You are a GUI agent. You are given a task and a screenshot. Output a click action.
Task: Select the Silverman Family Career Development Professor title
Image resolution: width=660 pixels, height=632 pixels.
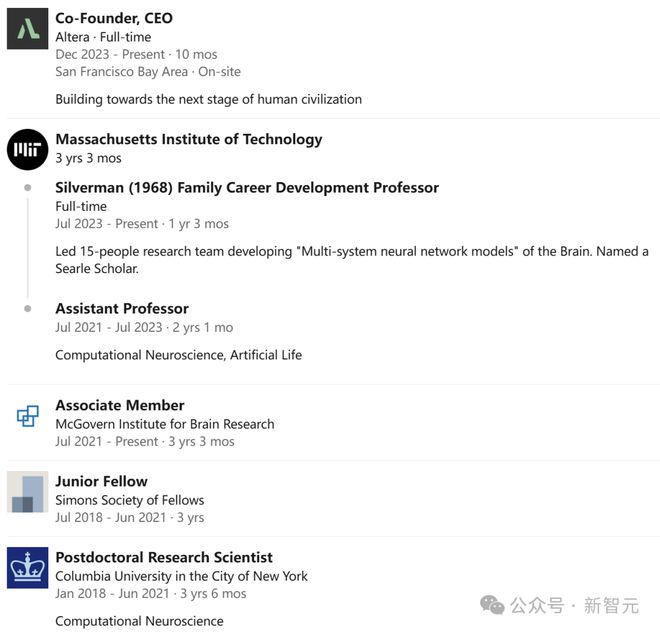pos(247,187)
